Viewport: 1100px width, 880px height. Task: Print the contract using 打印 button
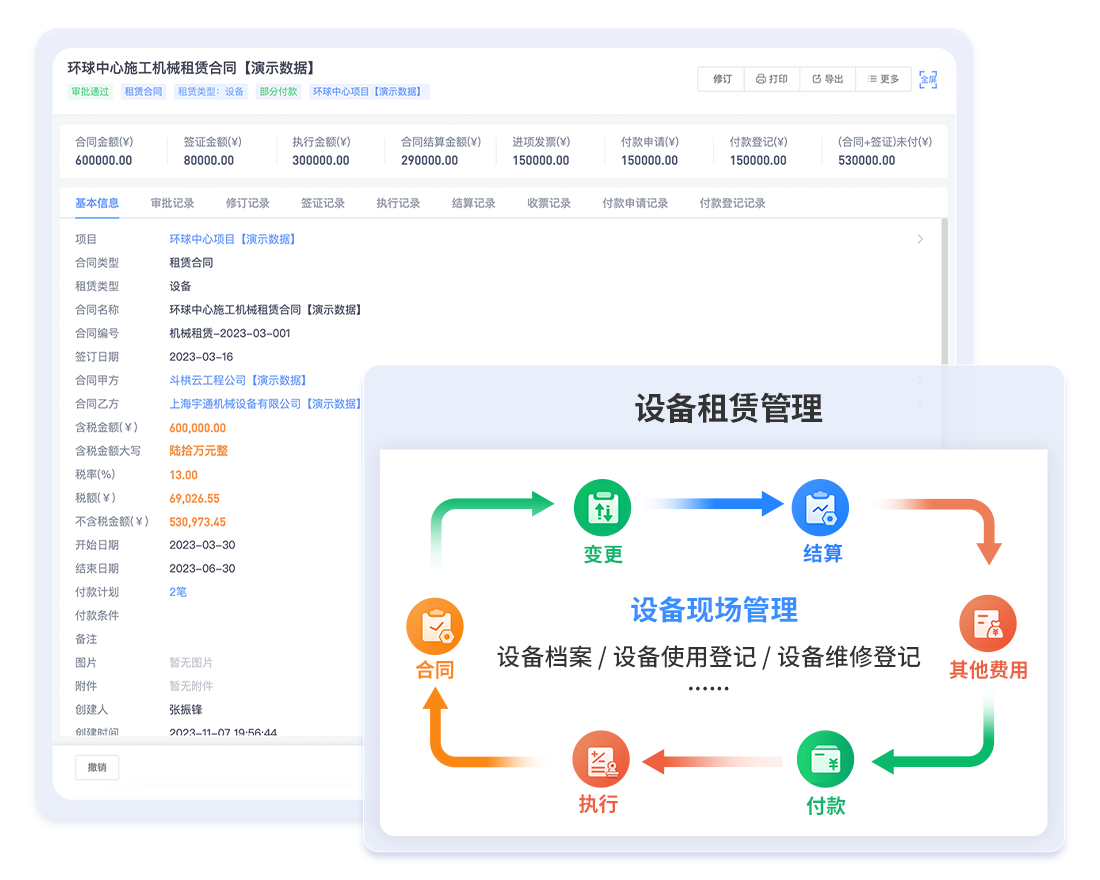pyautogui.click(x=772, y=79)
